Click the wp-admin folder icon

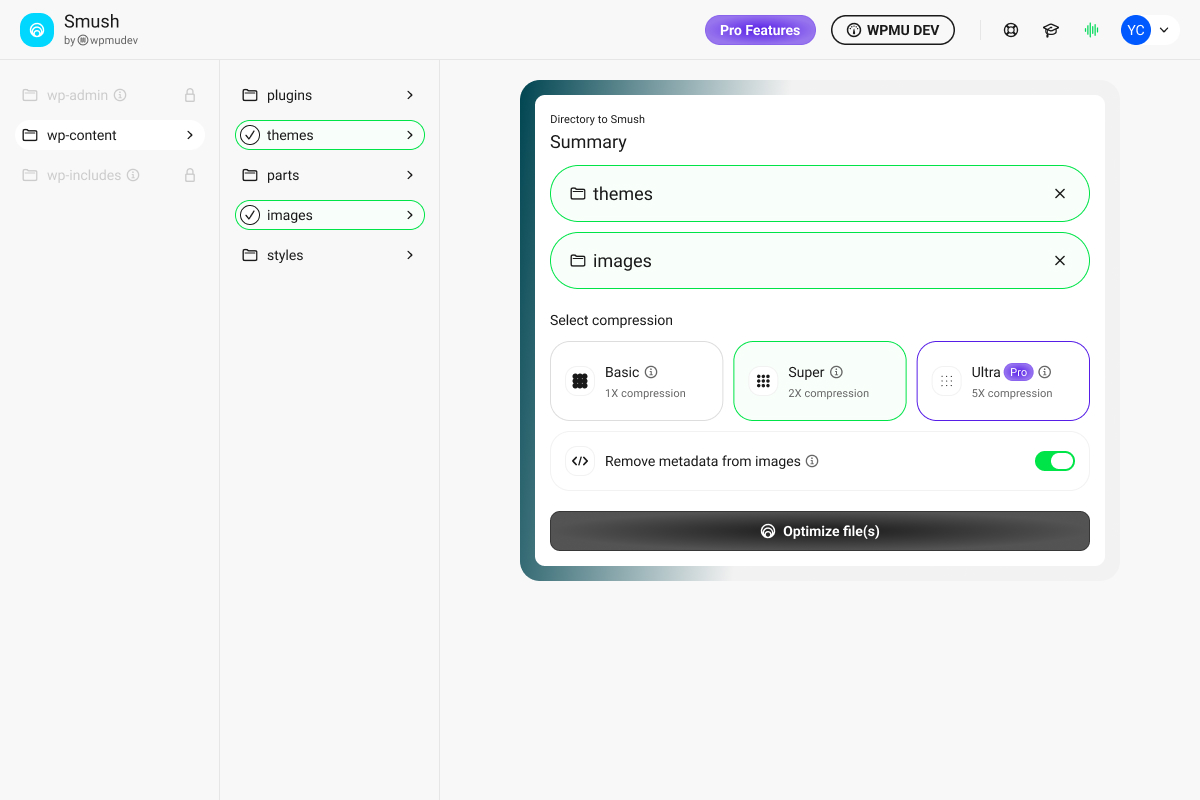click(30, 95)
